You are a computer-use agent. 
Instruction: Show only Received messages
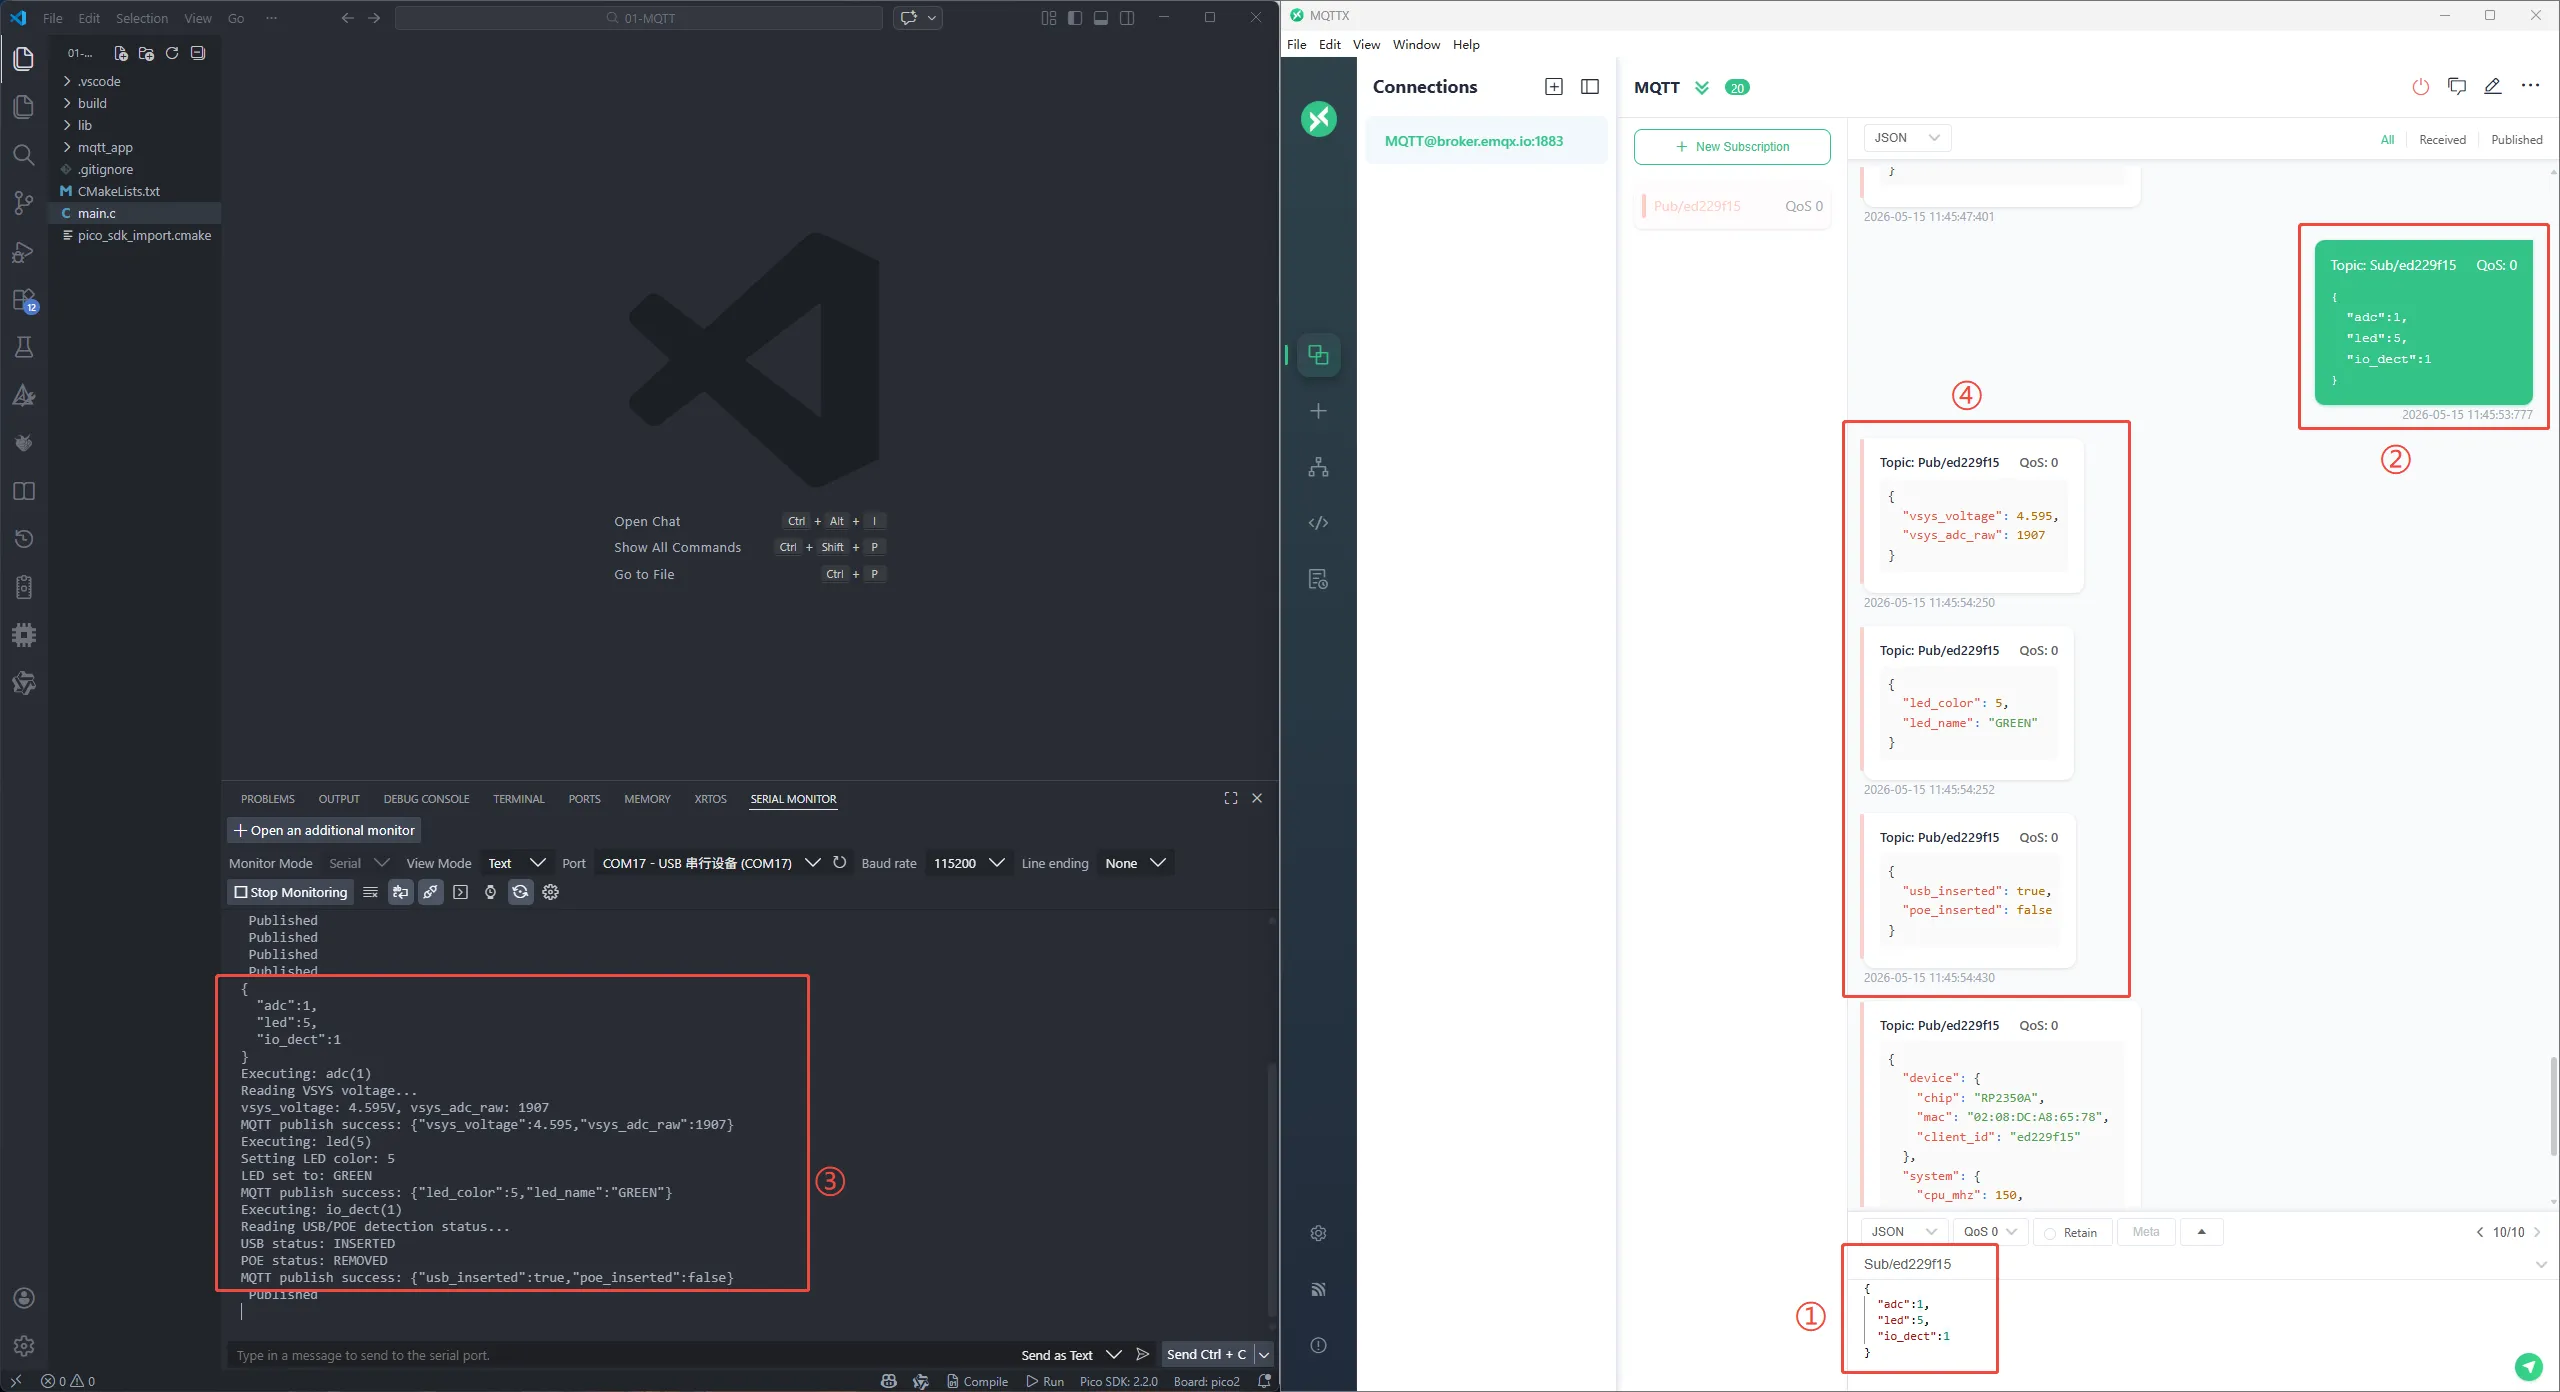coord(2442,139)
